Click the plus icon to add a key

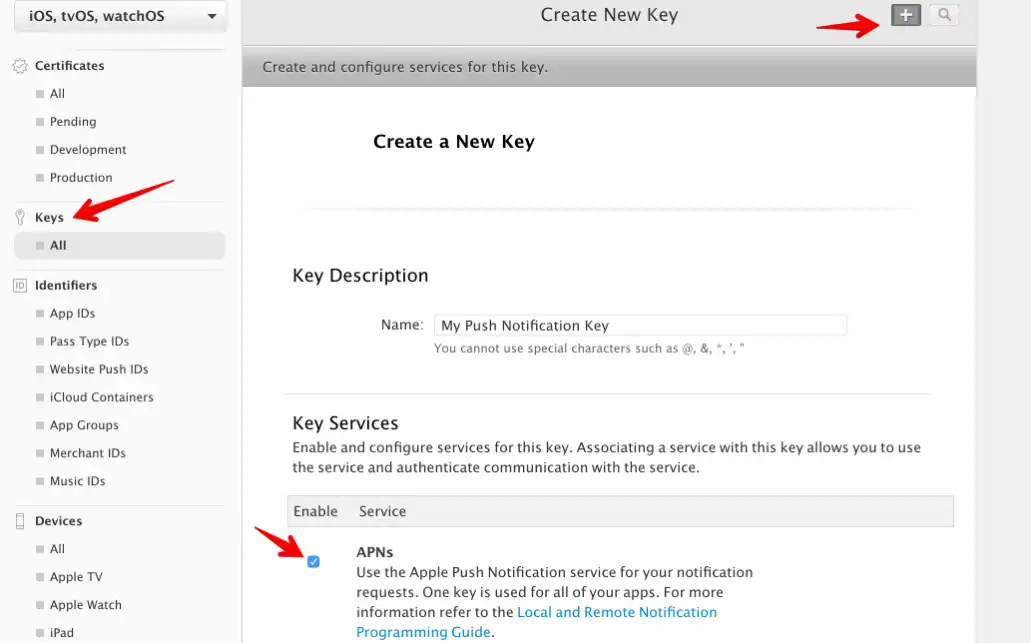(906, 15)
